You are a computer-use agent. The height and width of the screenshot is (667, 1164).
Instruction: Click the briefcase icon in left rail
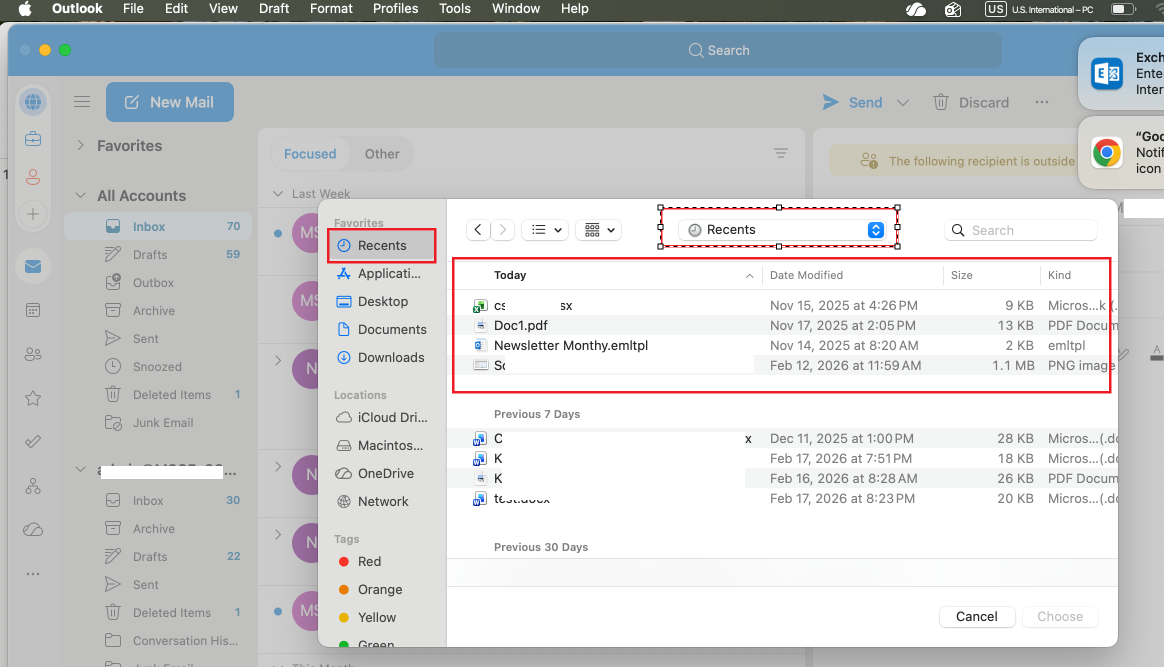click(x=33, y=139)
